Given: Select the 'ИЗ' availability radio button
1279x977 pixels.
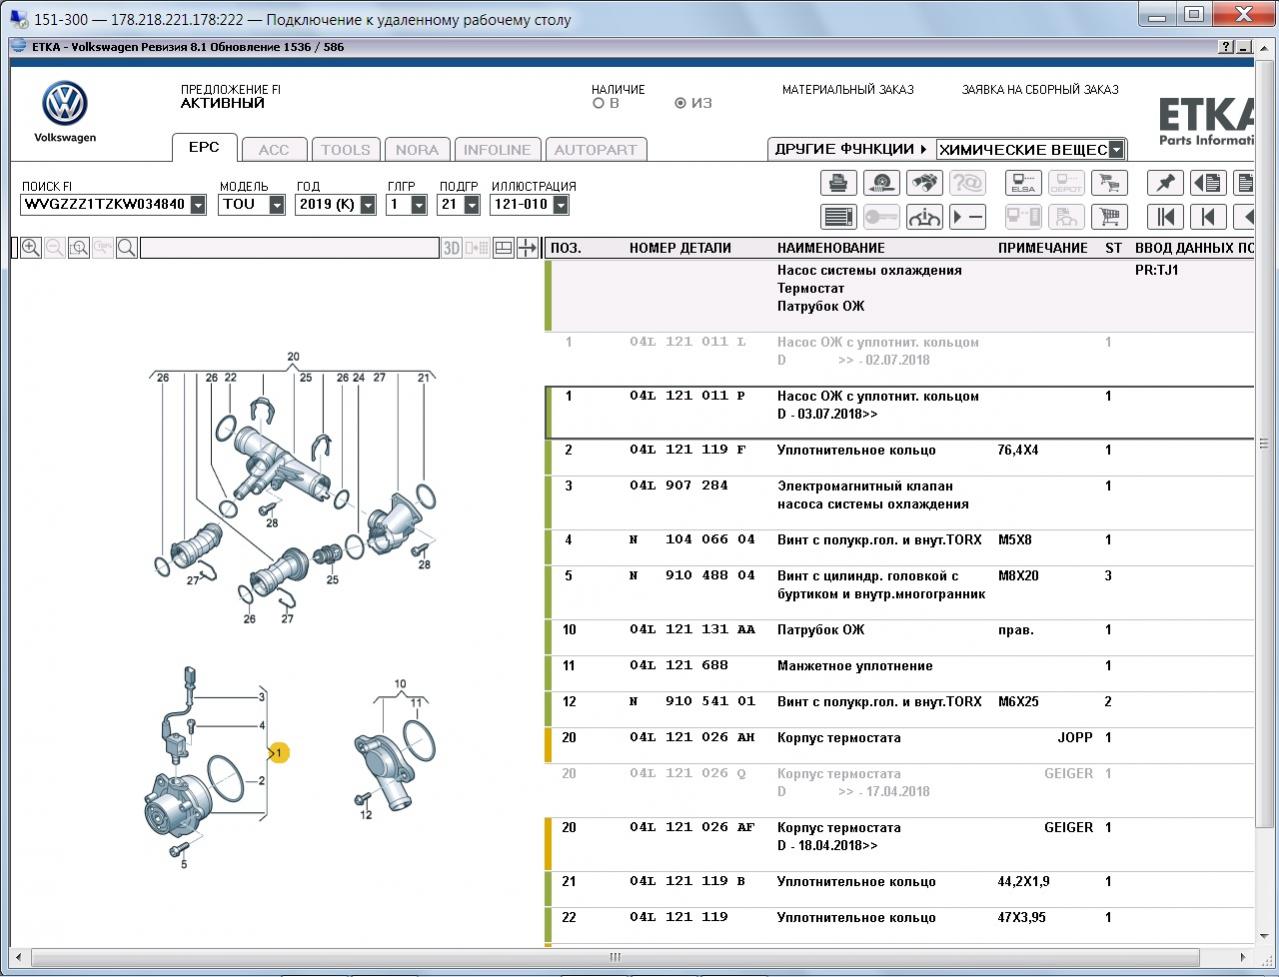Looking at the screenshot, I should click(x=680, y=103).
